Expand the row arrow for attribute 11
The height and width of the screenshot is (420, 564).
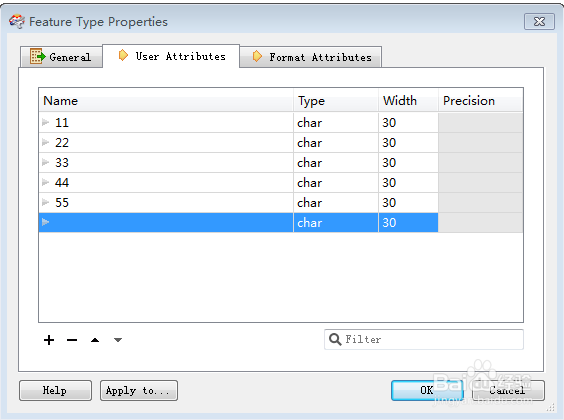45,122
